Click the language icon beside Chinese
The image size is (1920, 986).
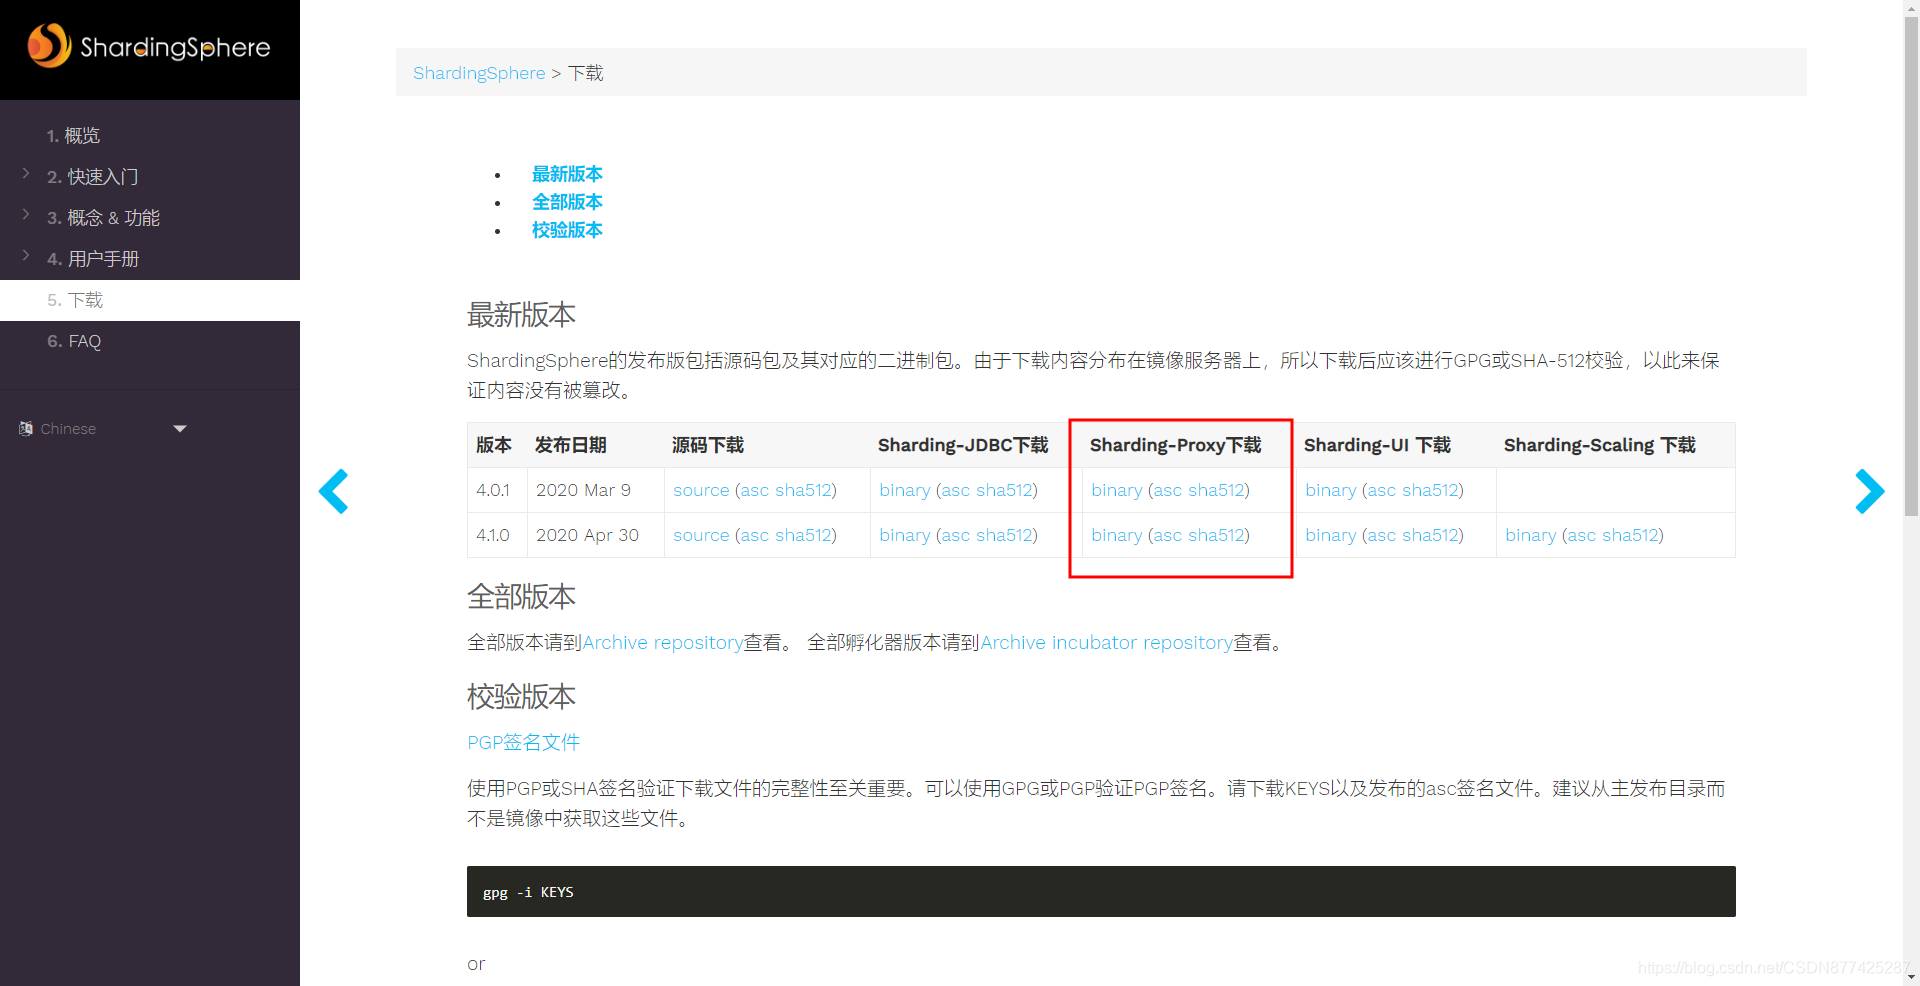pyautogui.click(x=26, y=428)
